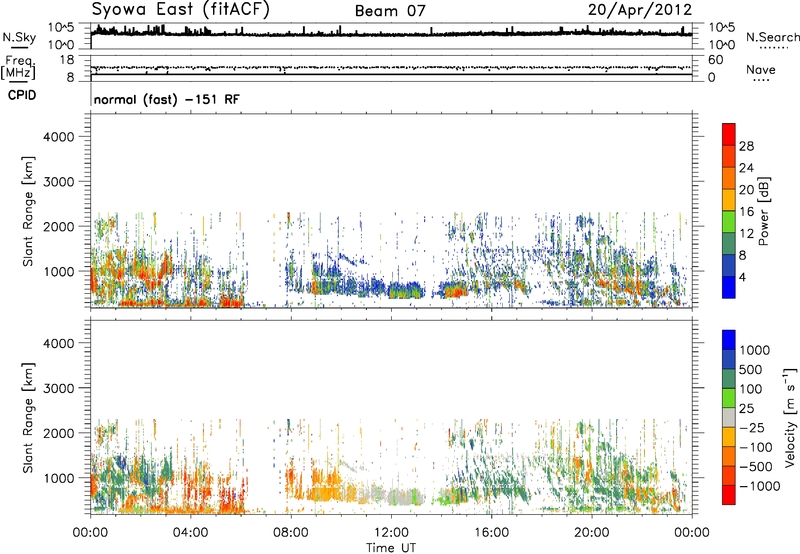The image size is (800, 554).
Task: Click the '-1000' label on the velocity colorbar
Action: (x=760, y=486)
